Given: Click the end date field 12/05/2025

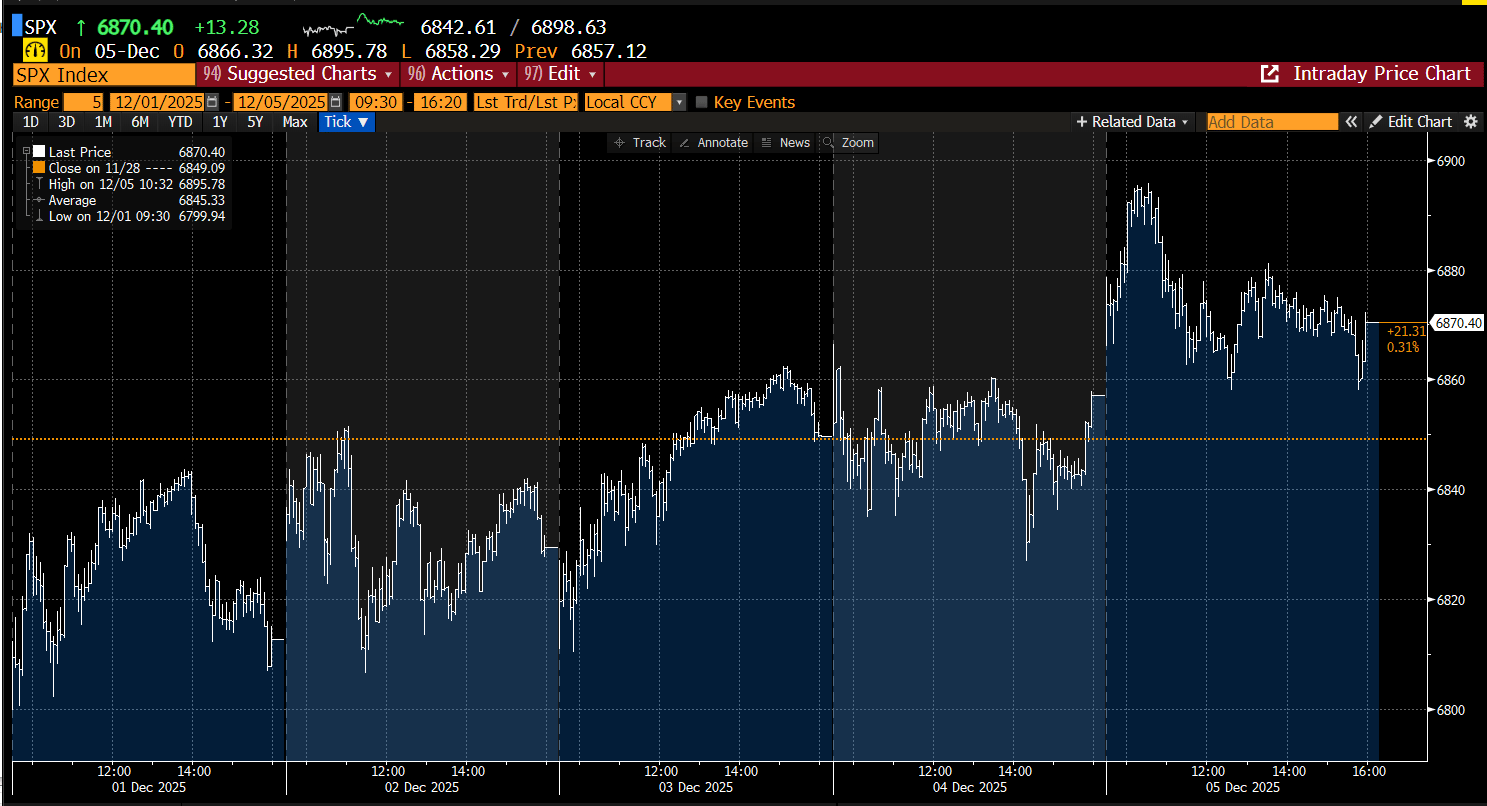Looking at the screenshot, I should 281,102.
